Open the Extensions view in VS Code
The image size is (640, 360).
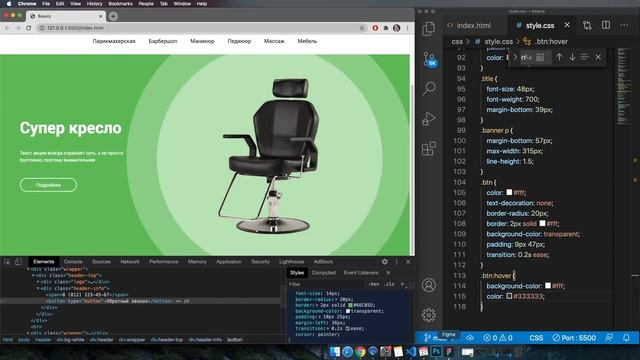click(x=429, y=148)
